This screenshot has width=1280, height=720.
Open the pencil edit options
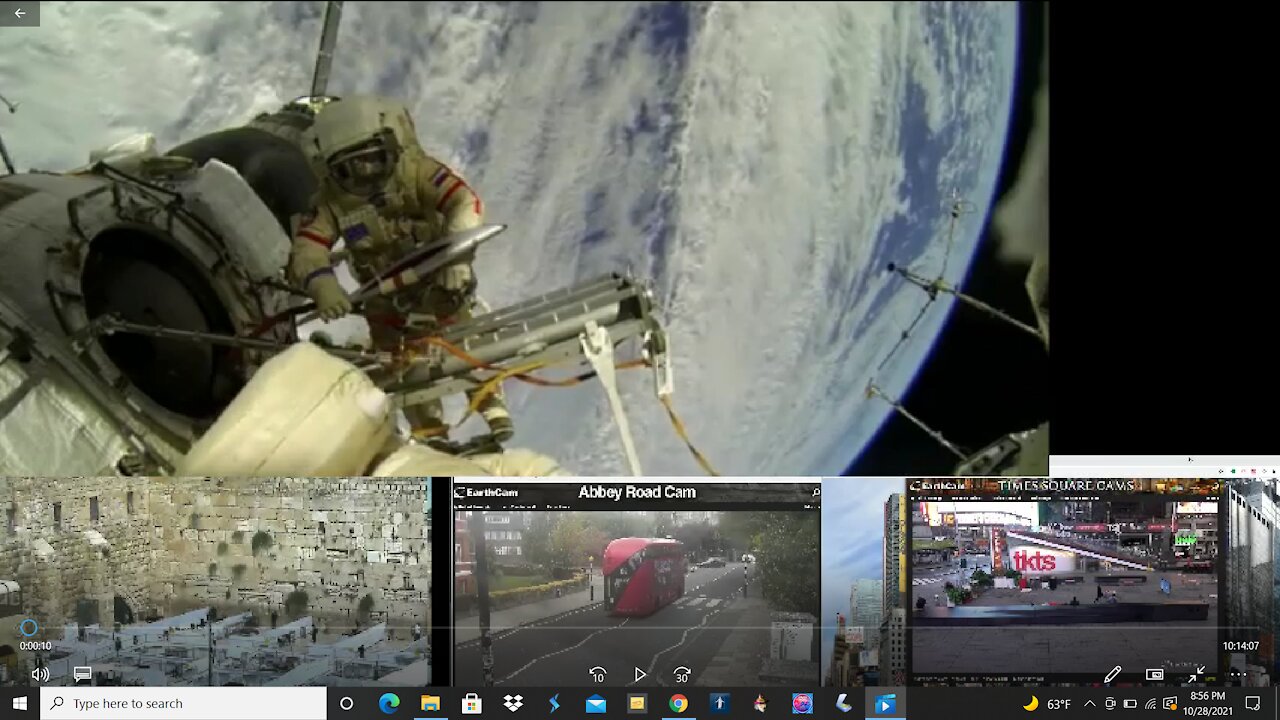click(x=1112, y=675)
